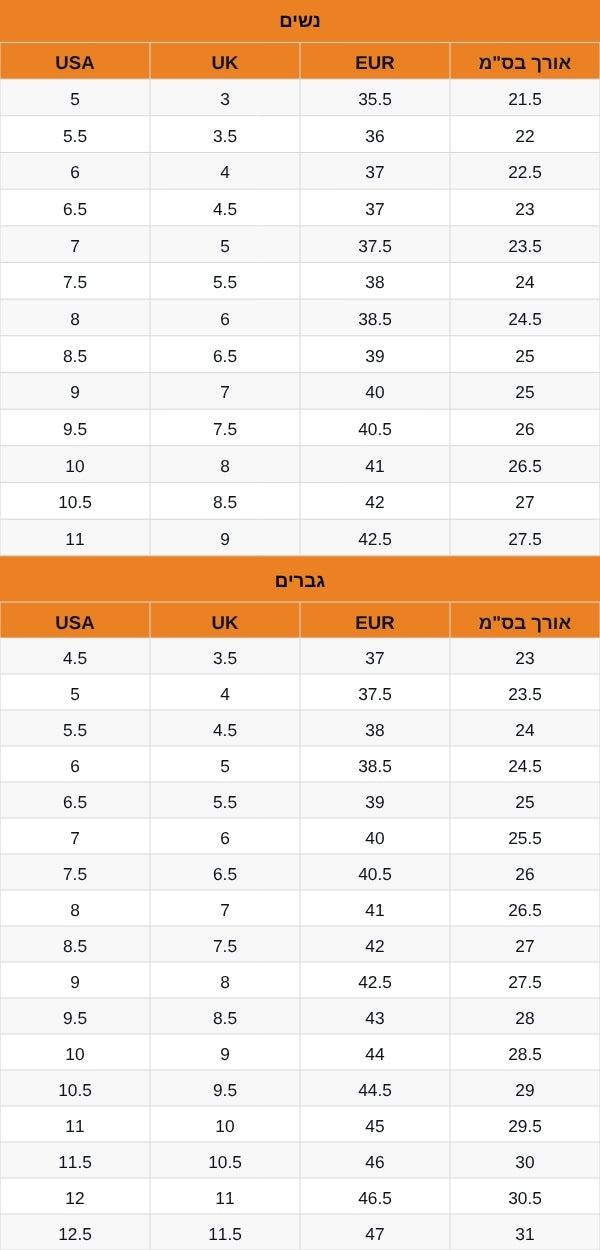The width and height of the screenshot is (600, 1250).
Task: Select the UK 11.5 cell
Action: point(225,1234)
